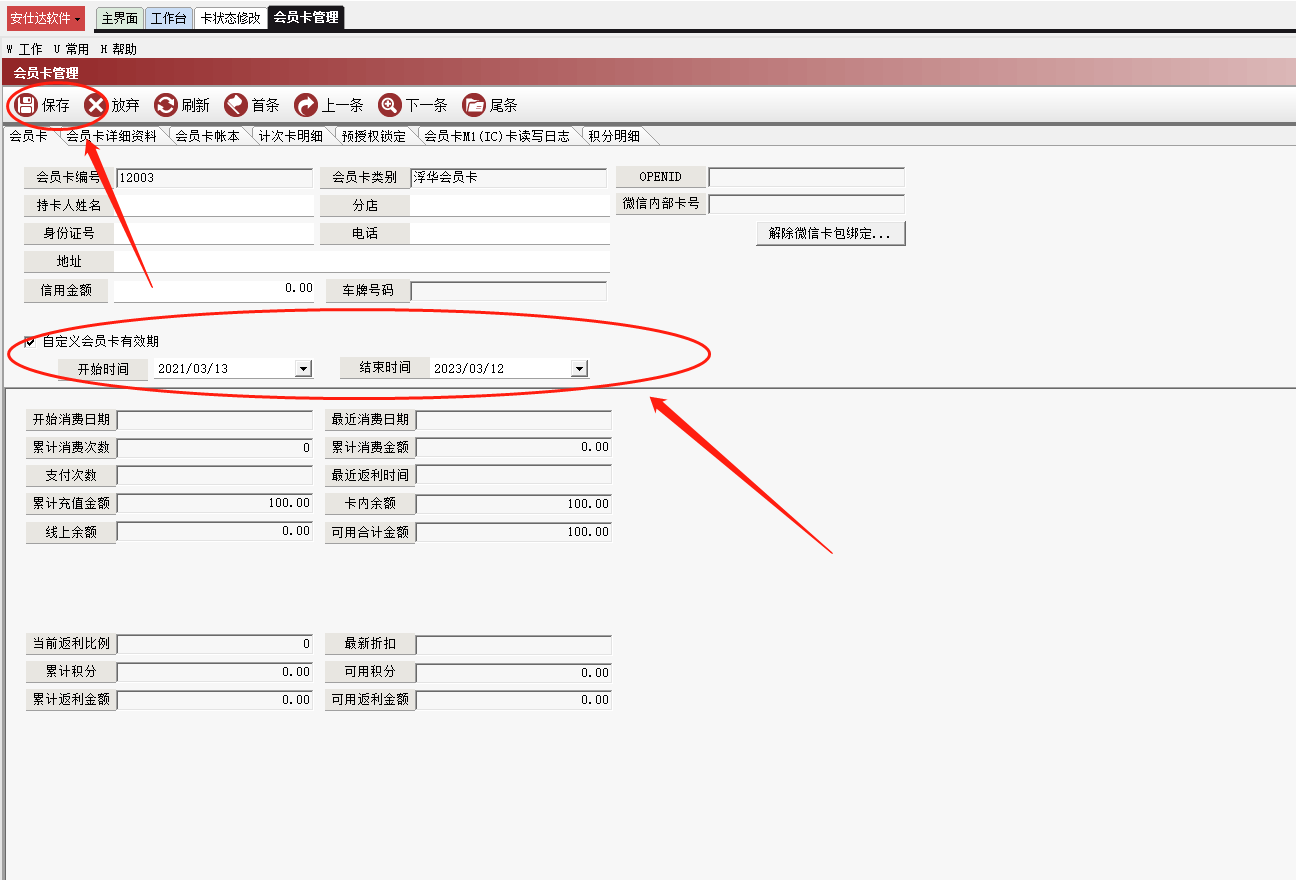Click the 保存 save icon
The image size is (1296, 880).
point(27,105)
